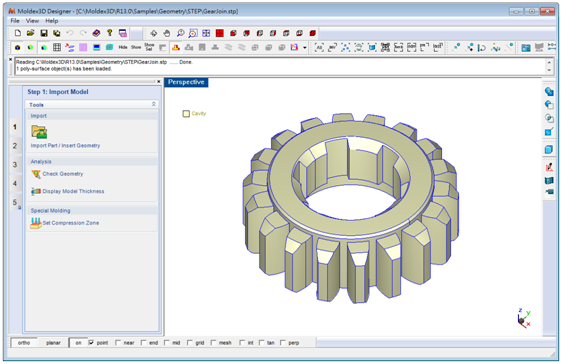Click the Show Sel toolbar button
This screenshot has height=364, width=562.
click(149, 47)
